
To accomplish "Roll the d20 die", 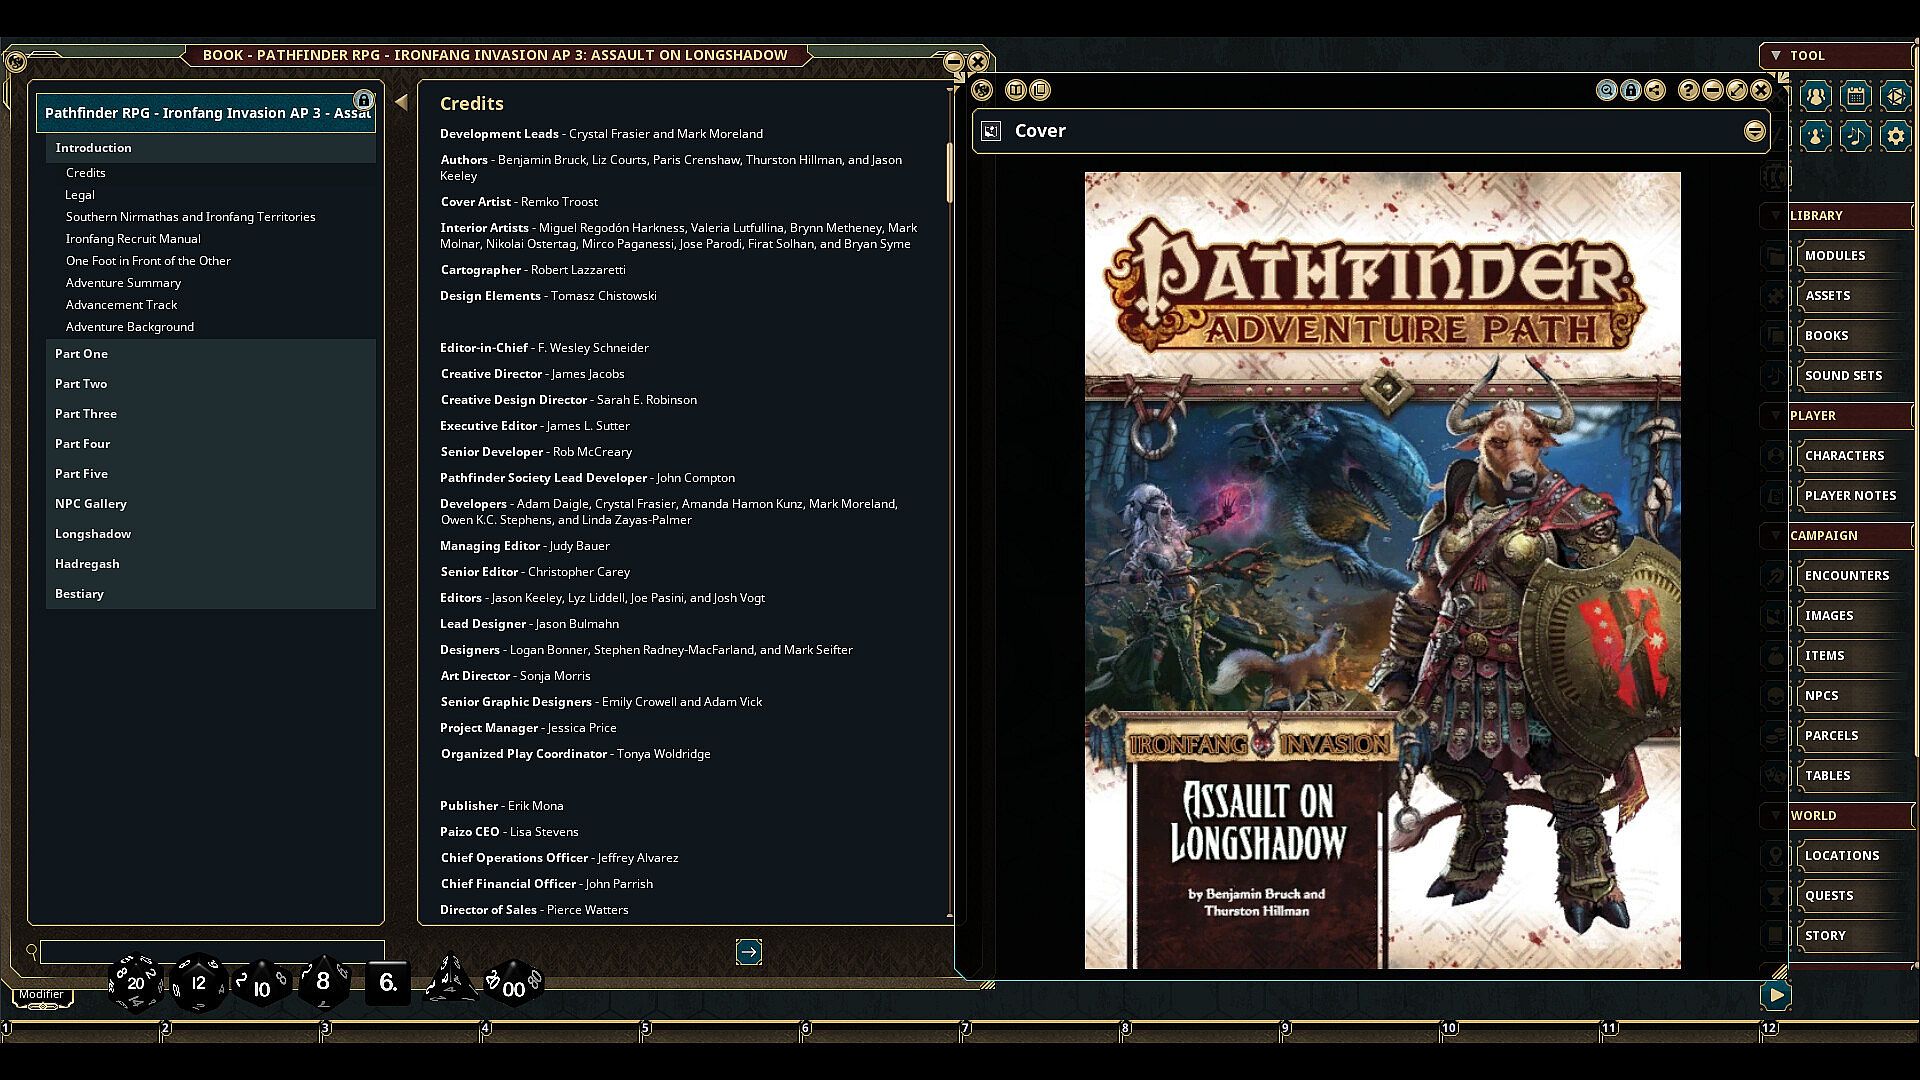I will pyautogui.click(x=135, y=983).
